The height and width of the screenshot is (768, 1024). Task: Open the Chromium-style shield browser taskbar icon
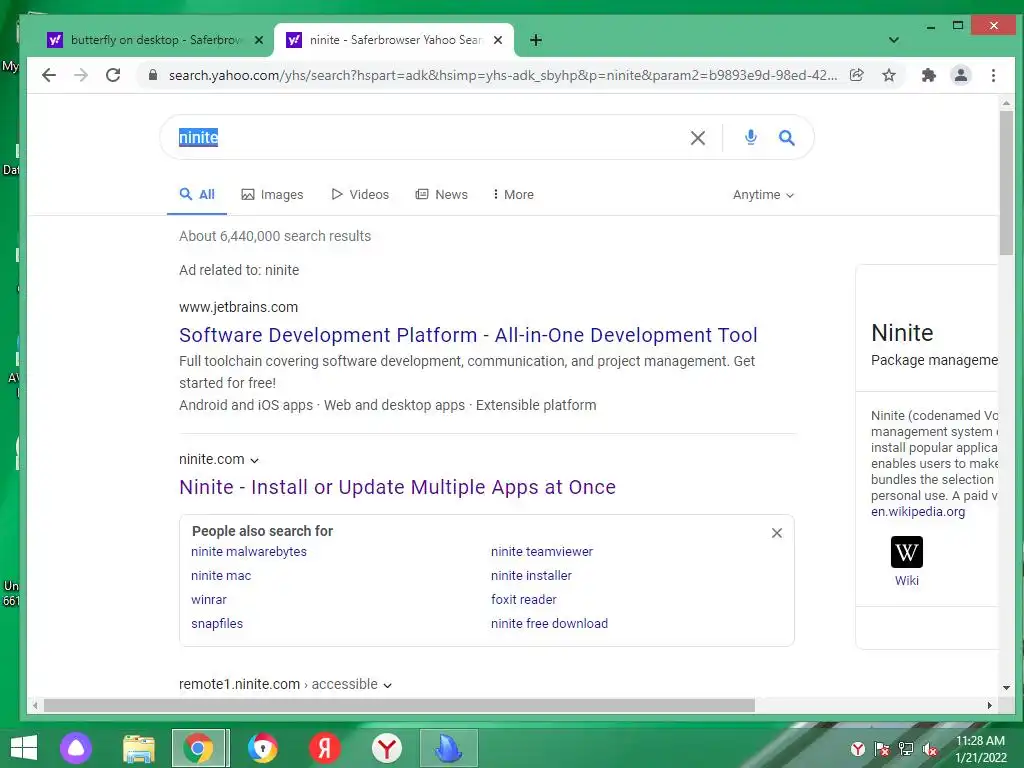[263, 748]
